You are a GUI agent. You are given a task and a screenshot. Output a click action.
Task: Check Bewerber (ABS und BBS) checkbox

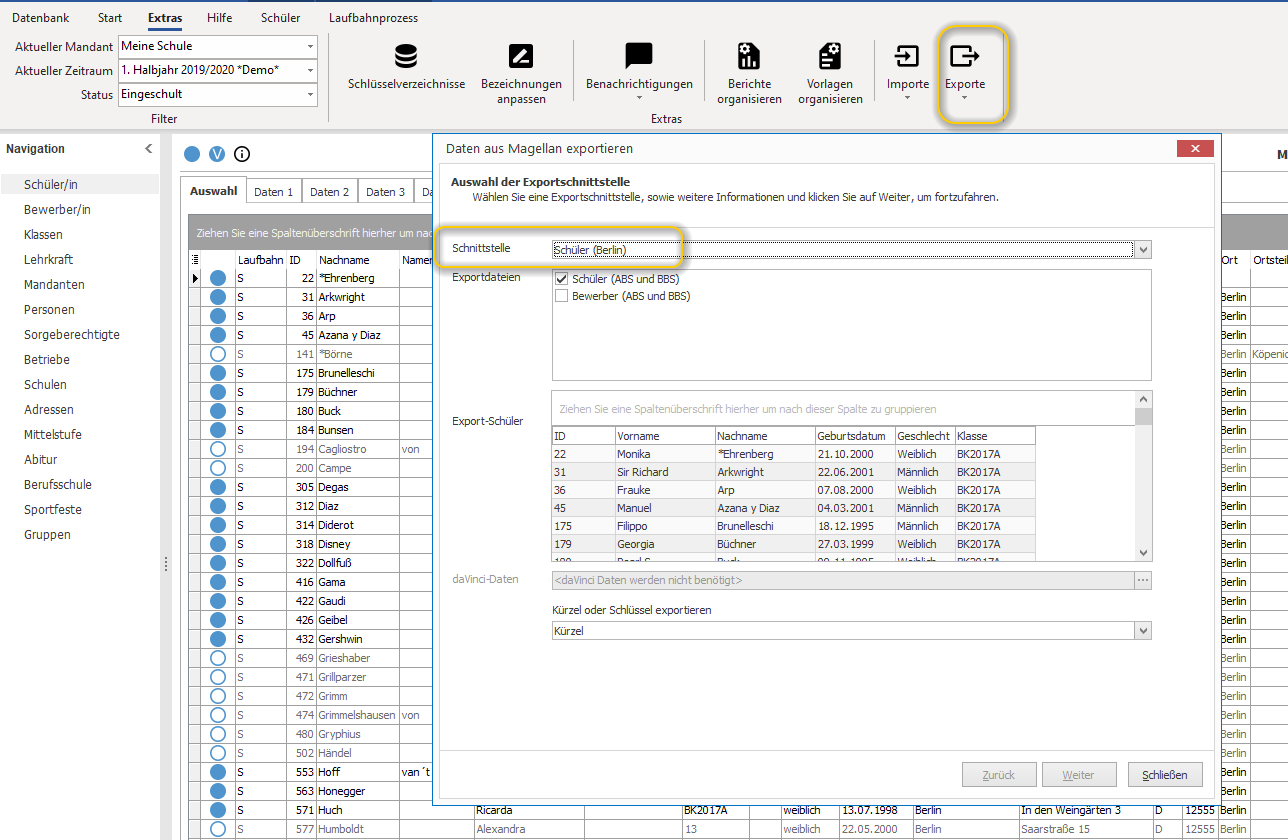pos(561,296)
